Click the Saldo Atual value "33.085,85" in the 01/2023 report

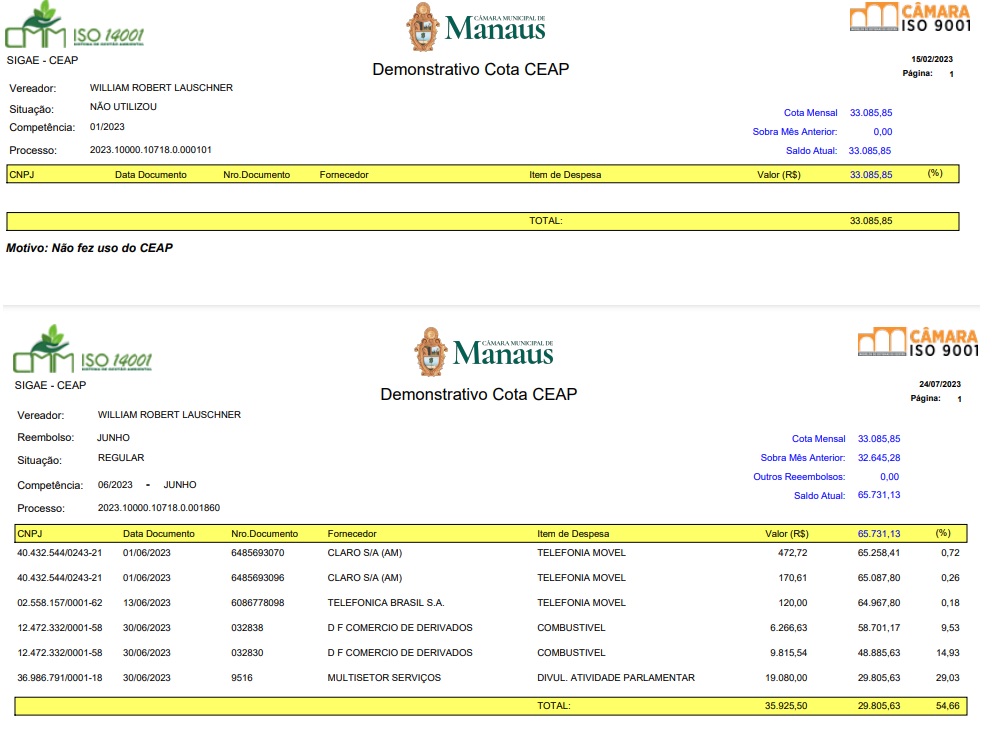click(870, 151)
